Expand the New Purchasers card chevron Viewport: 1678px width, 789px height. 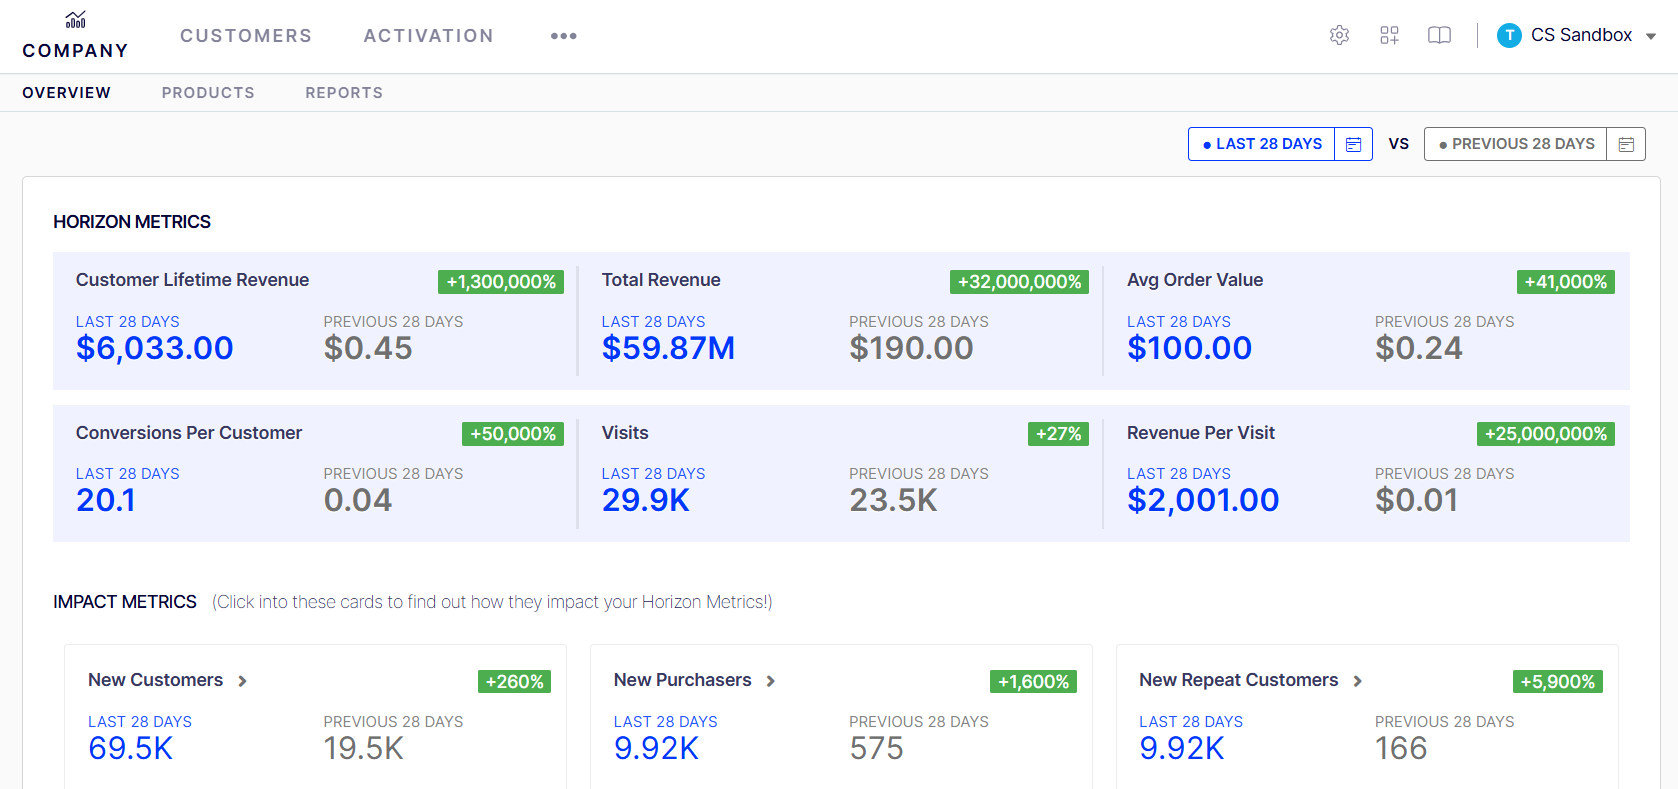(770, 681)
